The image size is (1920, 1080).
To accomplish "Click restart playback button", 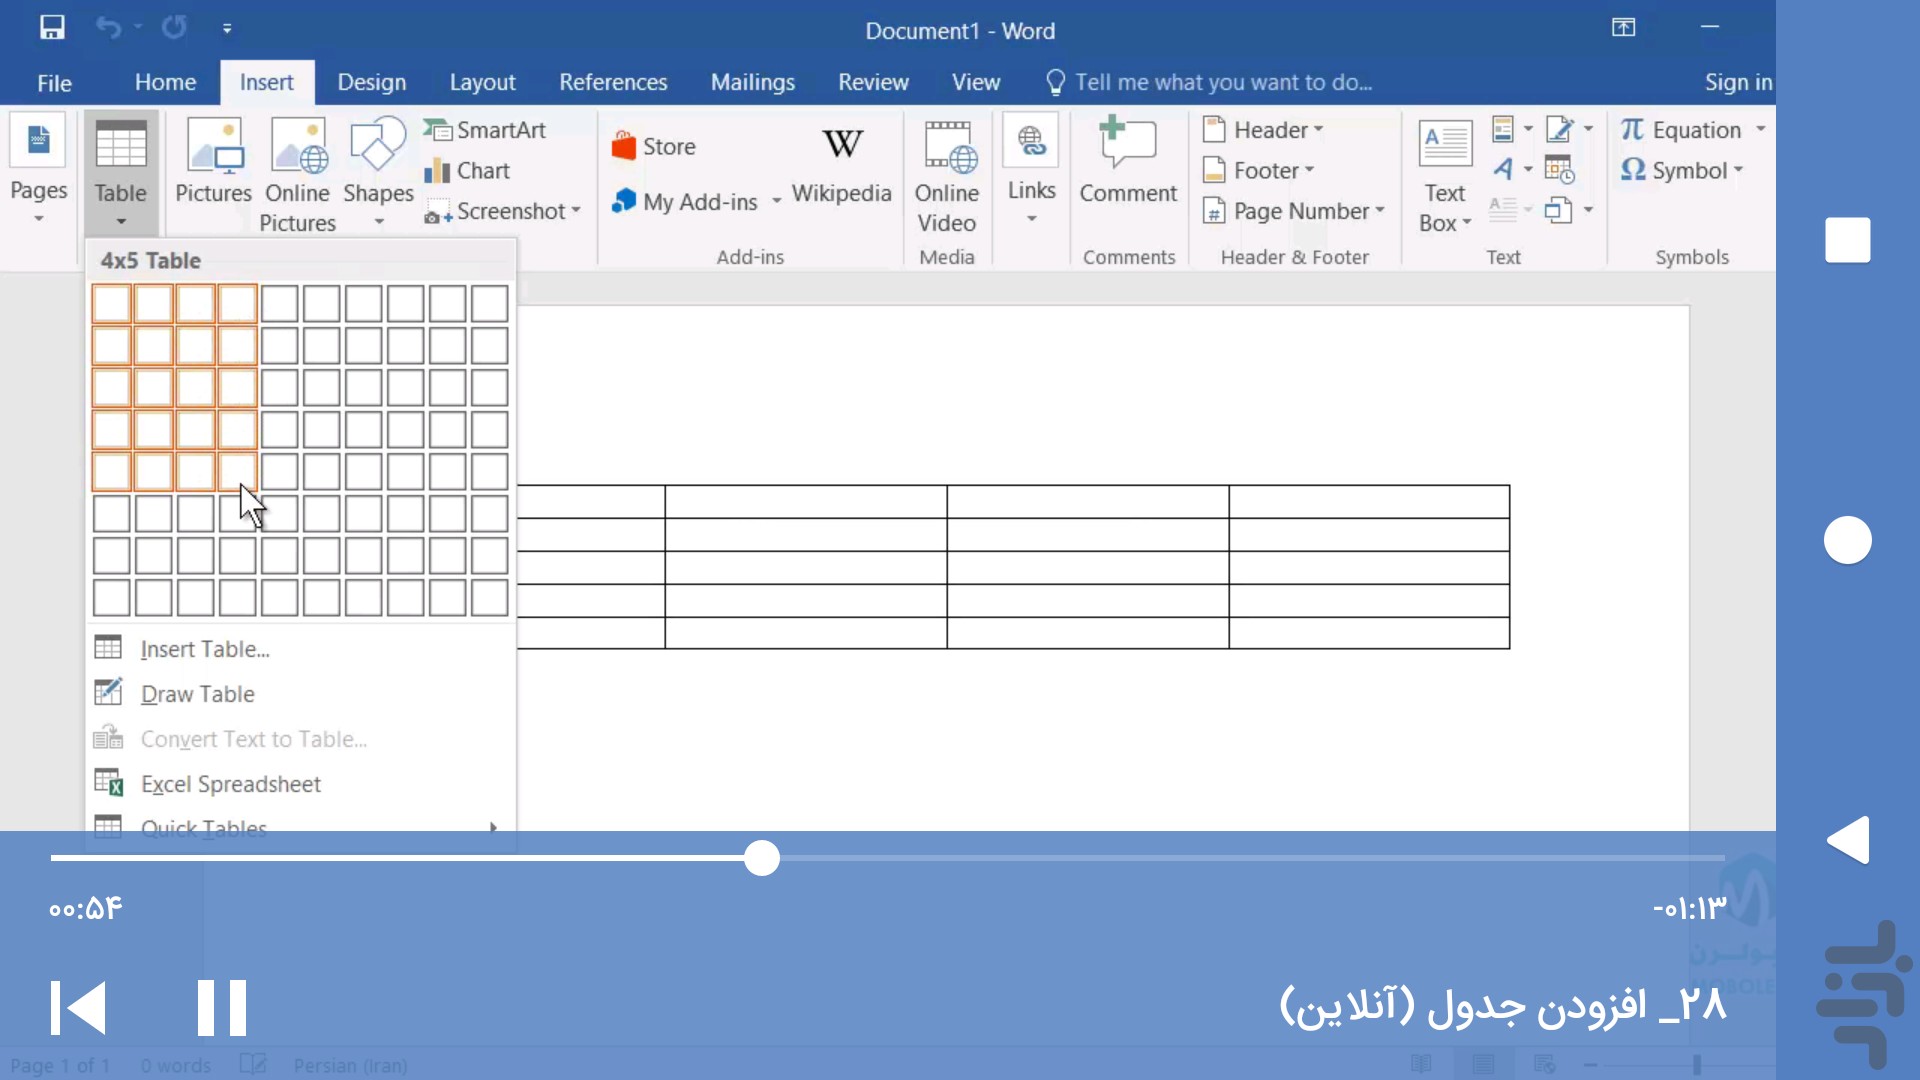I will pos(75,1005).
